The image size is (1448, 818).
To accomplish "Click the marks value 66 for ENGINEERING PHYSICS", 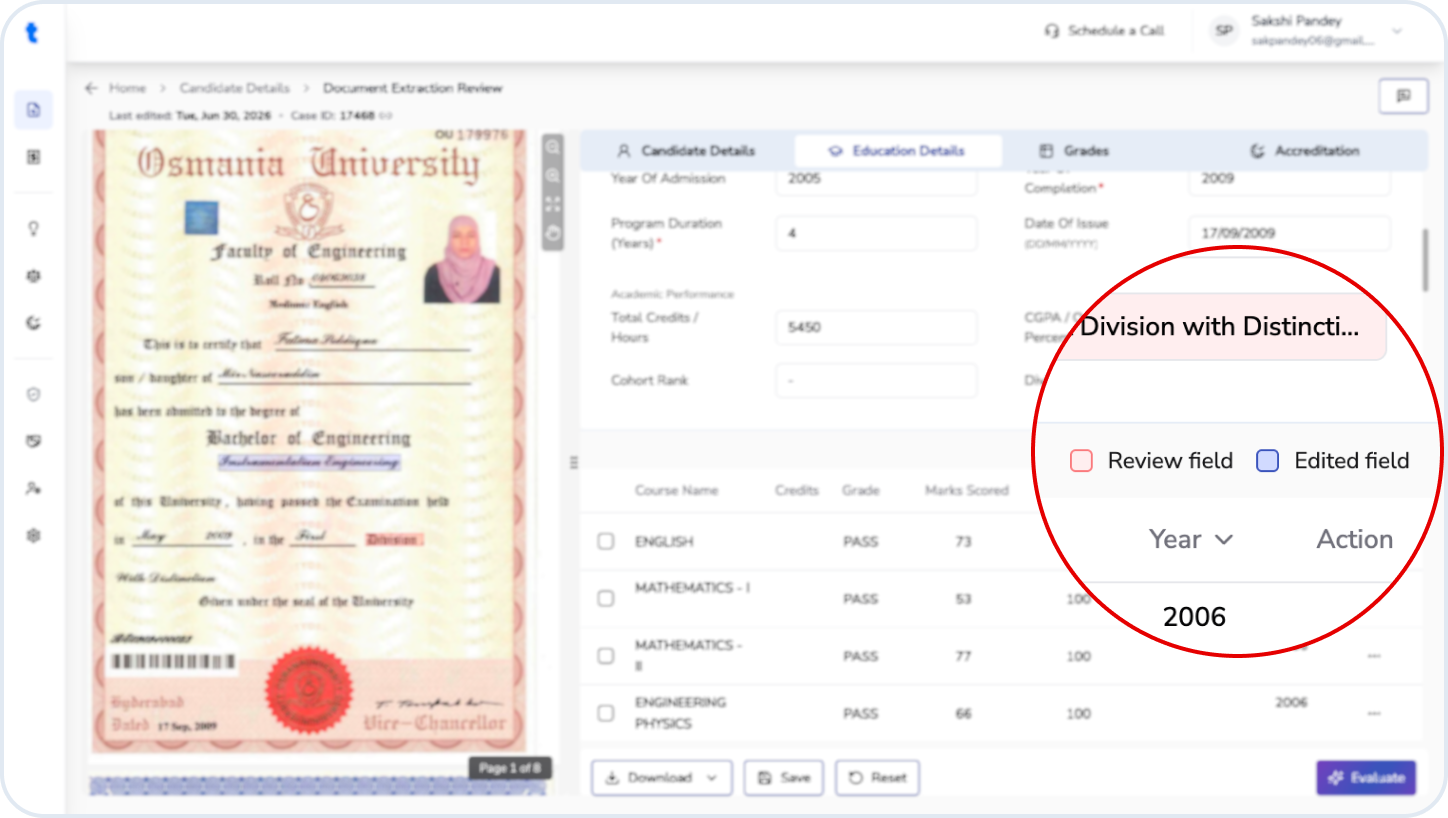I will [964, 713].
